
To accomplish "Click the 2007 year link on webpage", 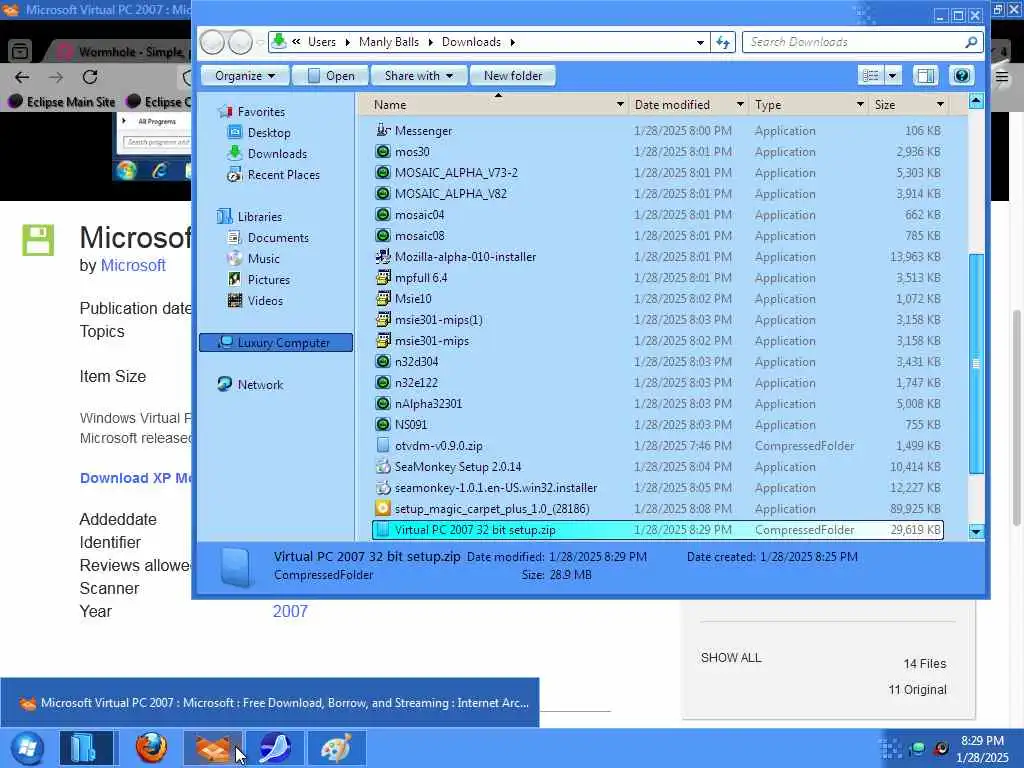I will click(290, 611).
